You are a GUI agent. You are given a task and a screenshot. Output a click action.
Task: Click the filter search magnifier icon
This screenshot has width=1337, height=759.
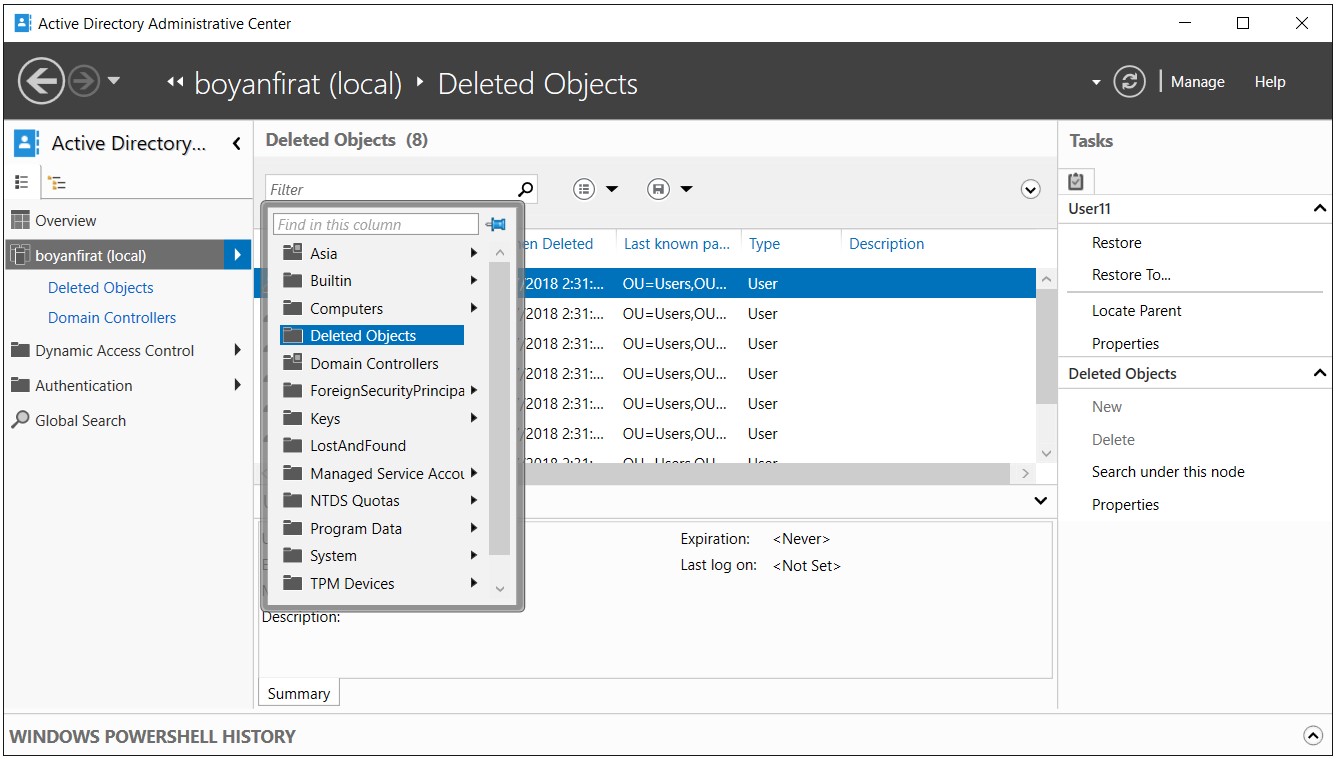pos(526,189)
